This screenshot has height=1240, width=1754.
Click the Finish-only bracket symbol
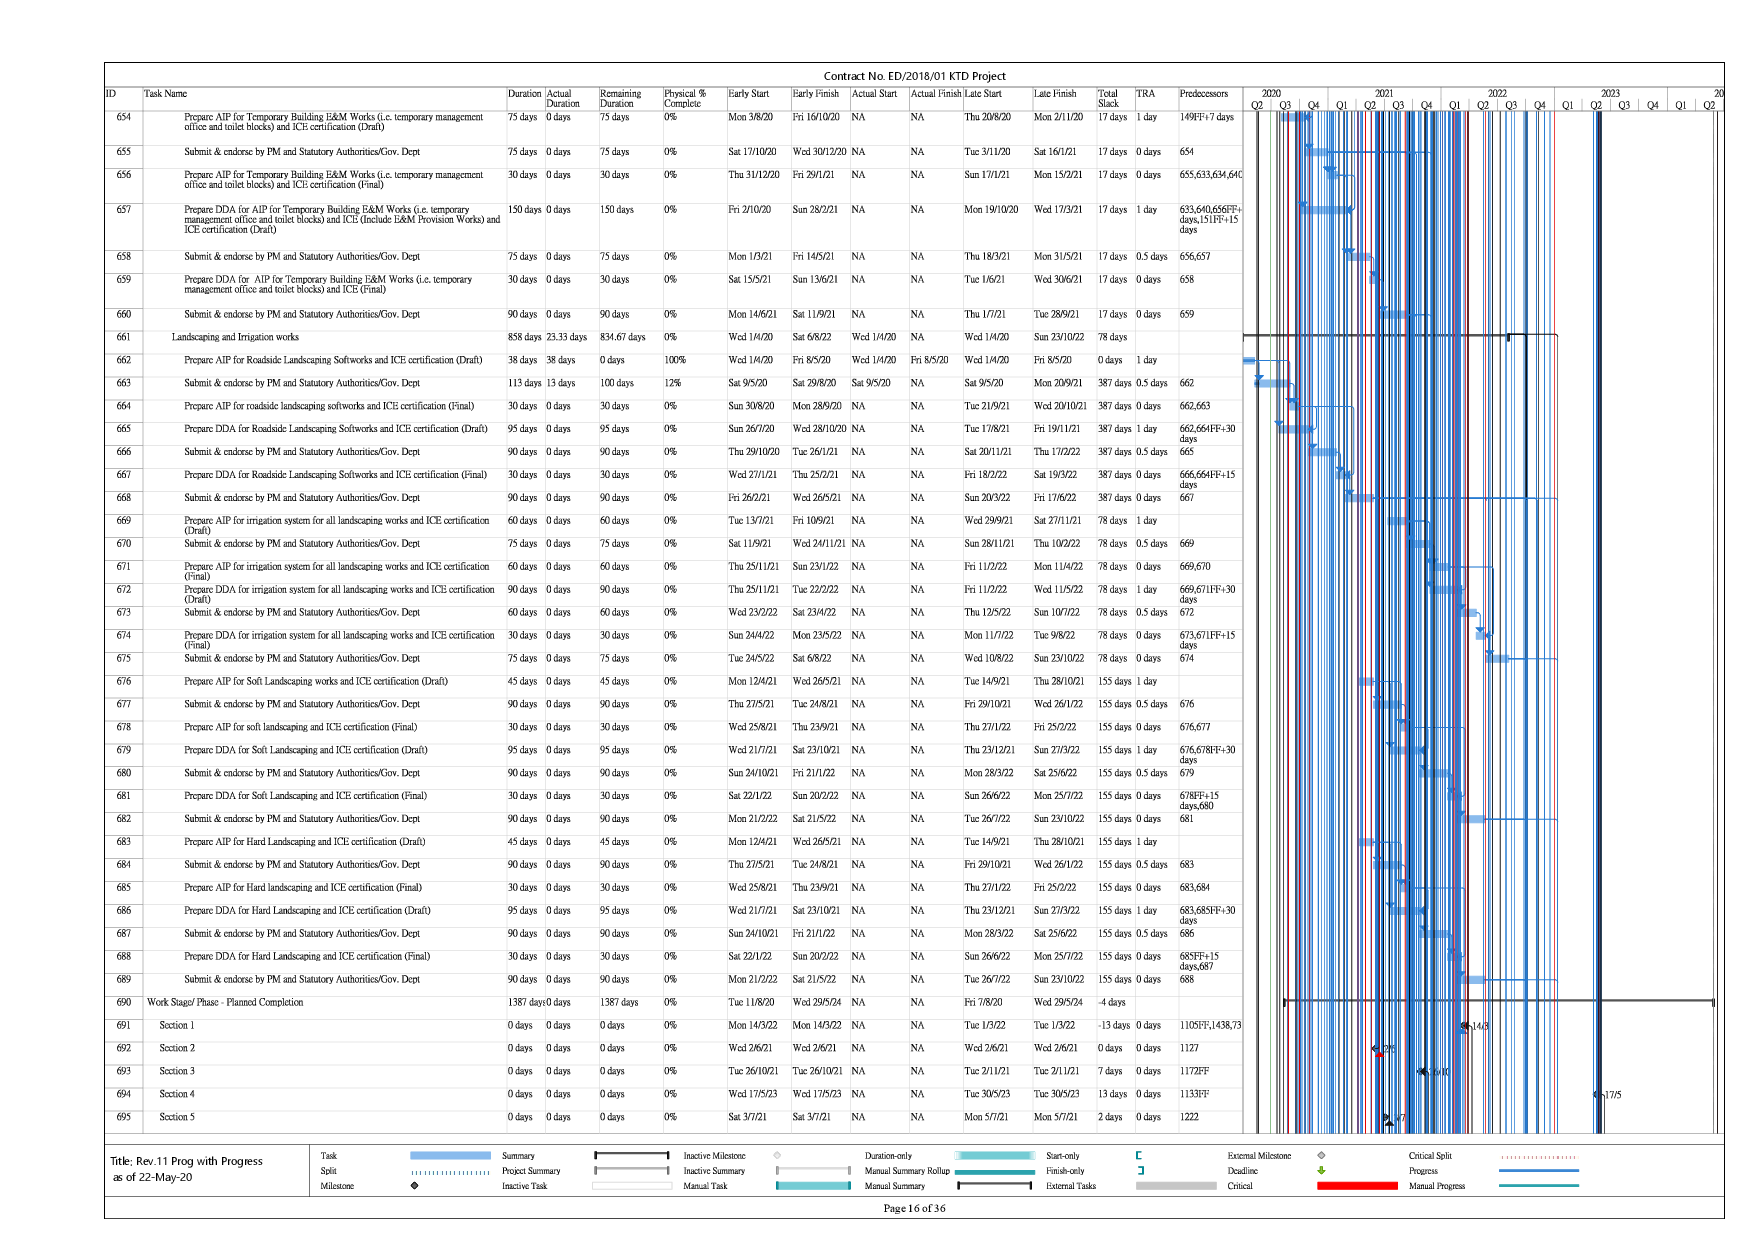pyautogui.click(x=1140, y=1171)
